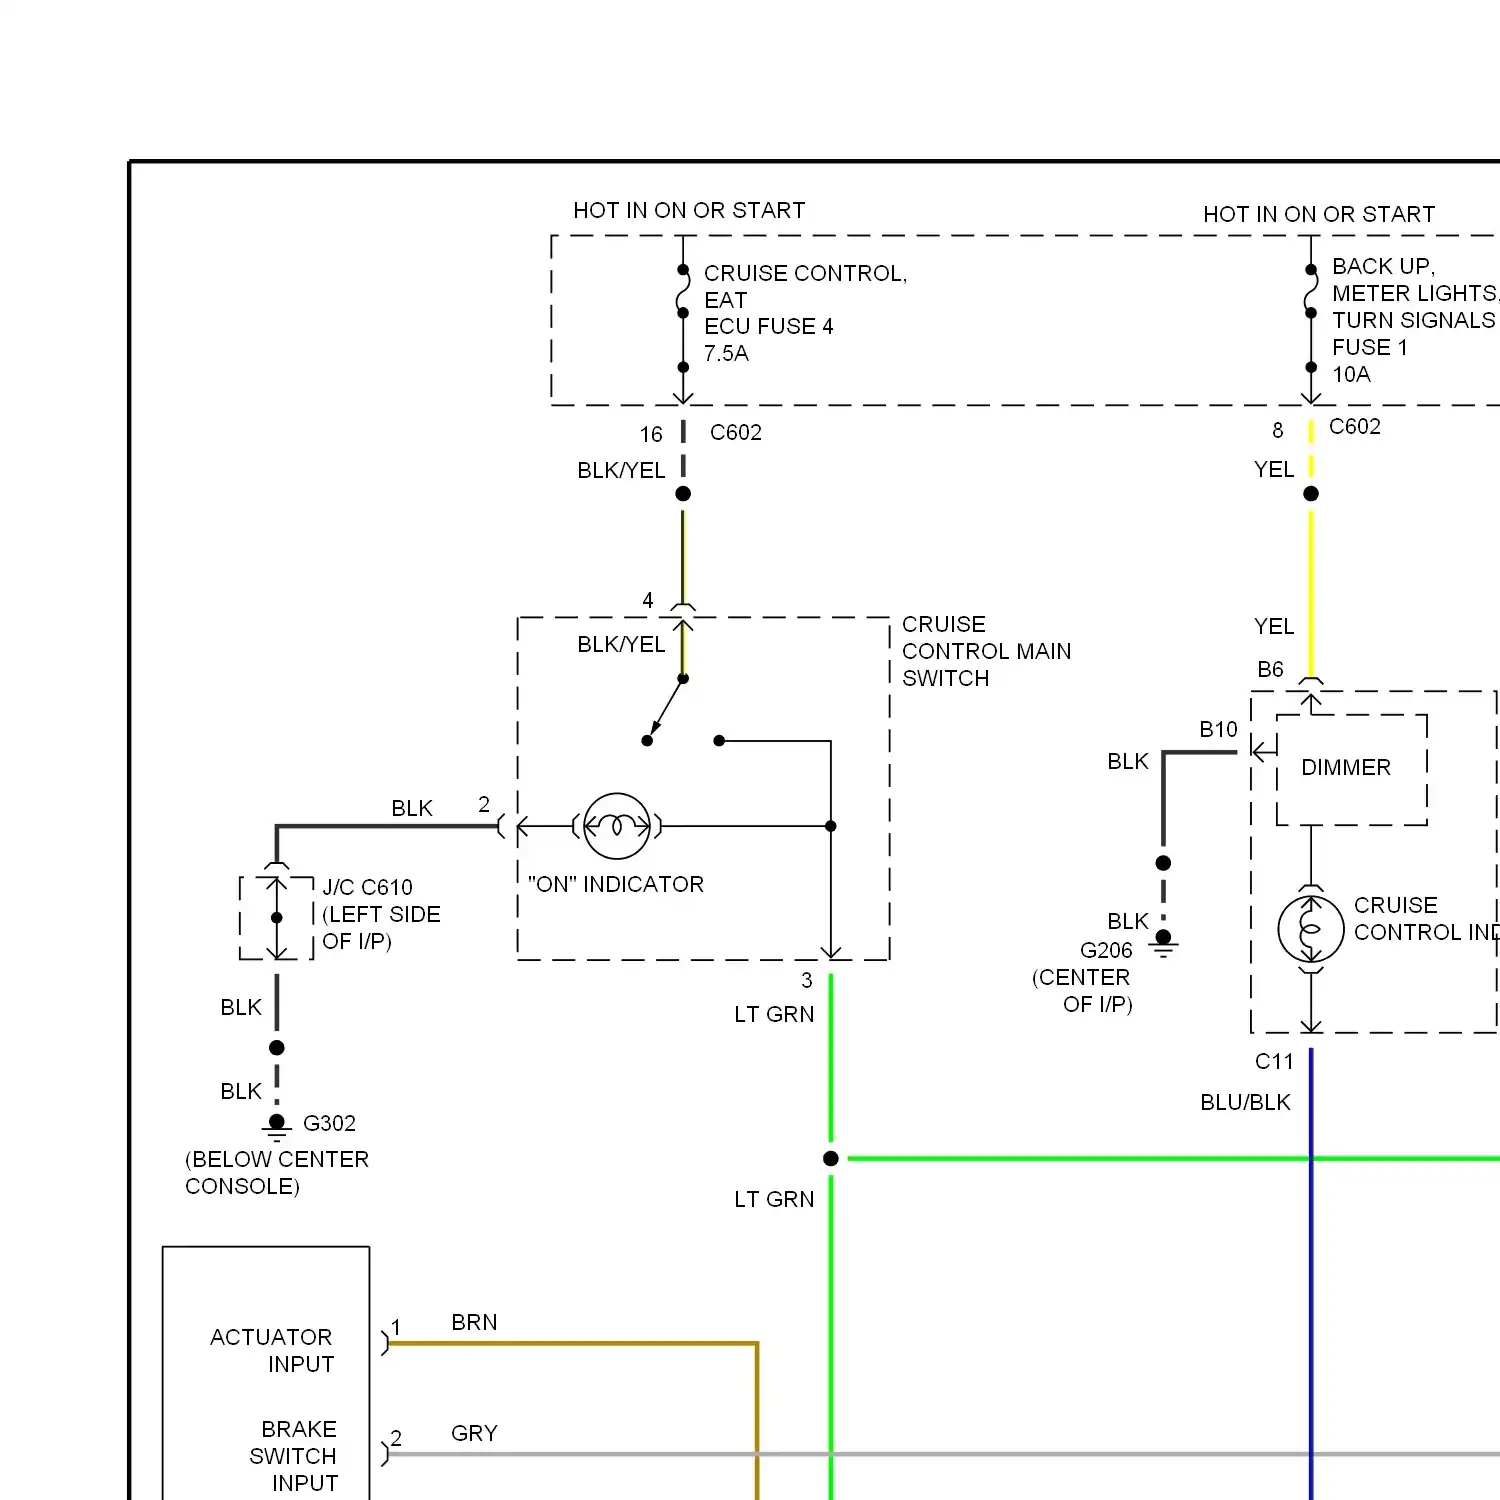Click the BLK/YEL label inside the main switch
The width and height of the screenshot is (1500, 1500).
pos(621,644)
